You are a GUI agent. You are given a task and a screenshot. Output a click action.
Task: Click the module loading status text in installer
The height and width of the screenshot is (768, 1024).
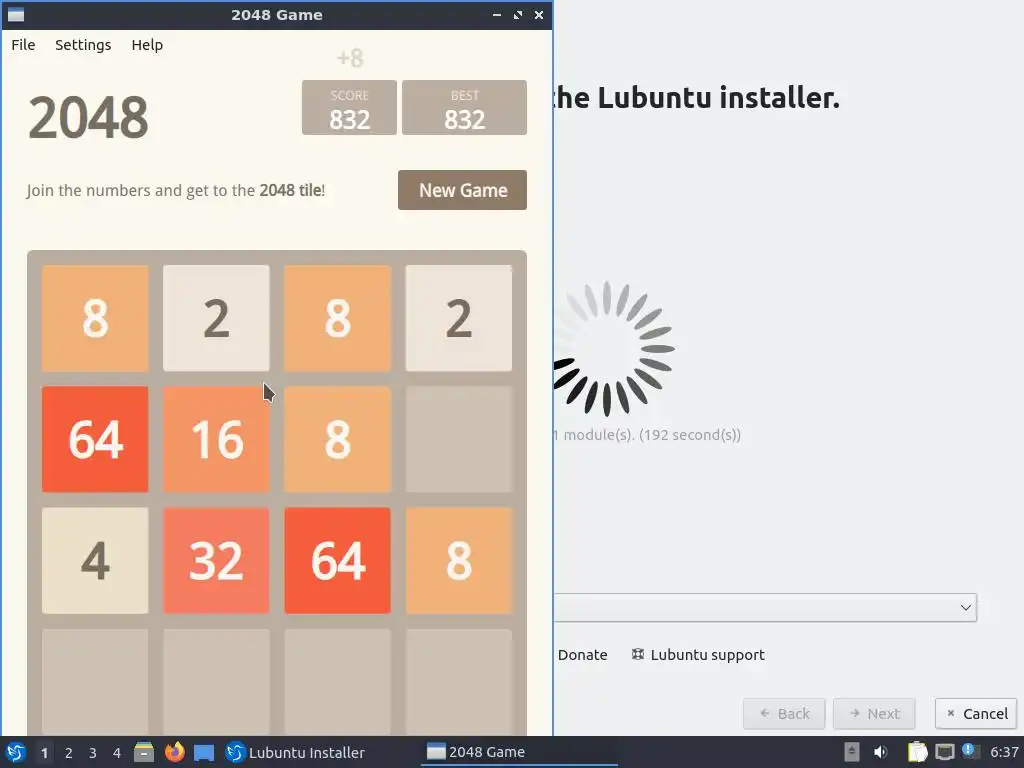[647, 435]
